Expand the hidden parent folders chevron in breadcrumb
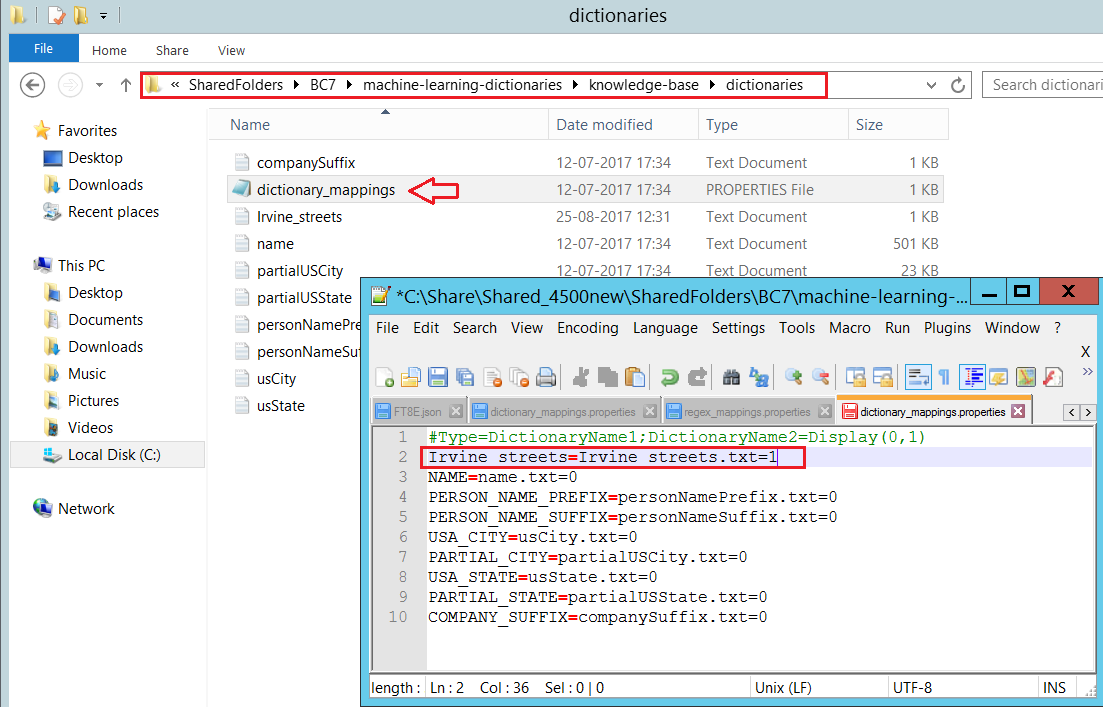This screenshot has height=707, width=1103. [x=175, y=85]
